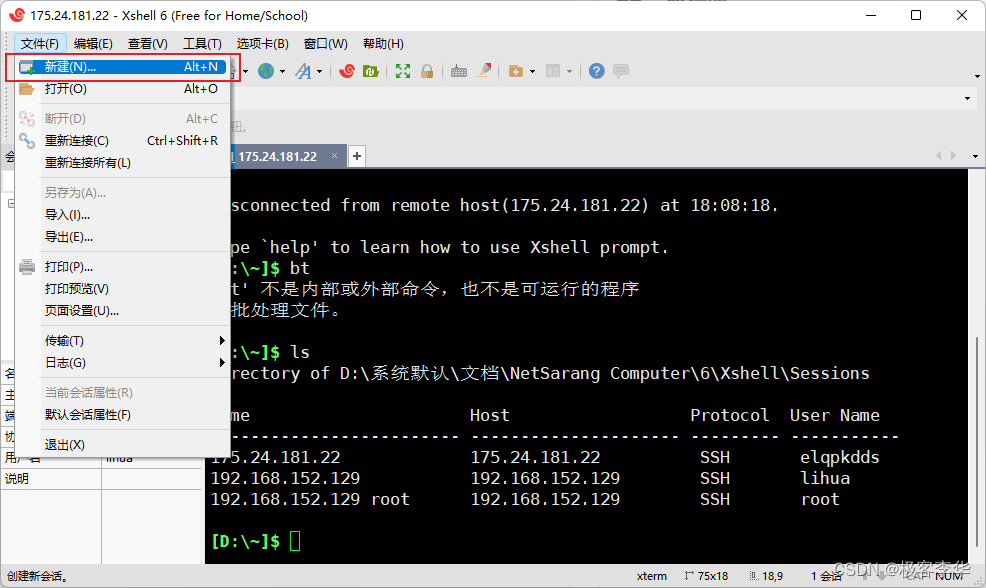Choose 新建(N)... from File menu

pyautogui.click(x=123, y=67)
